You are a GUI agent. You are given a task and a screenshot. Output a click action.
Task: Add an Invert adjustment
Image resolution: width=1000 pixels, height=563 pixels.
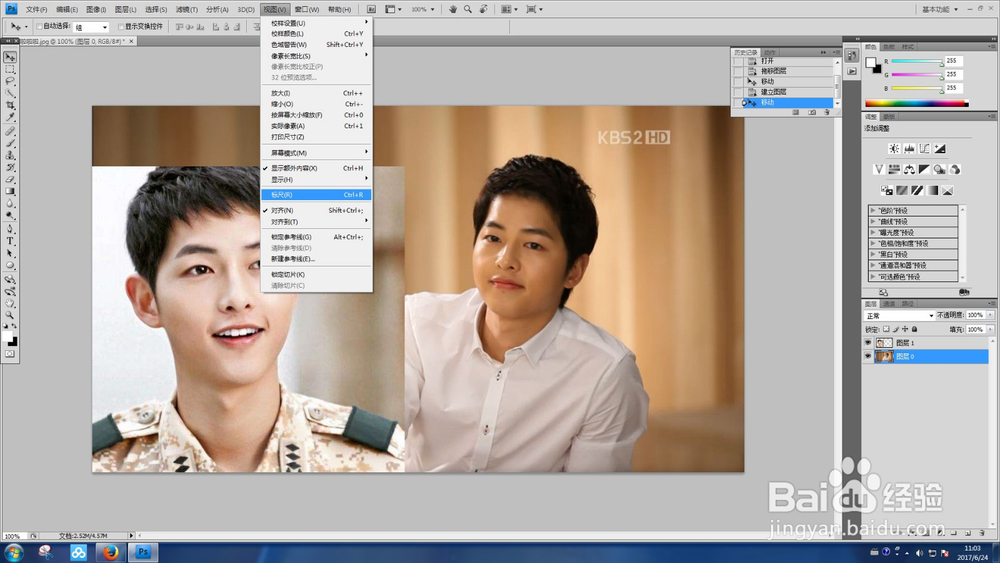(886, 191)
